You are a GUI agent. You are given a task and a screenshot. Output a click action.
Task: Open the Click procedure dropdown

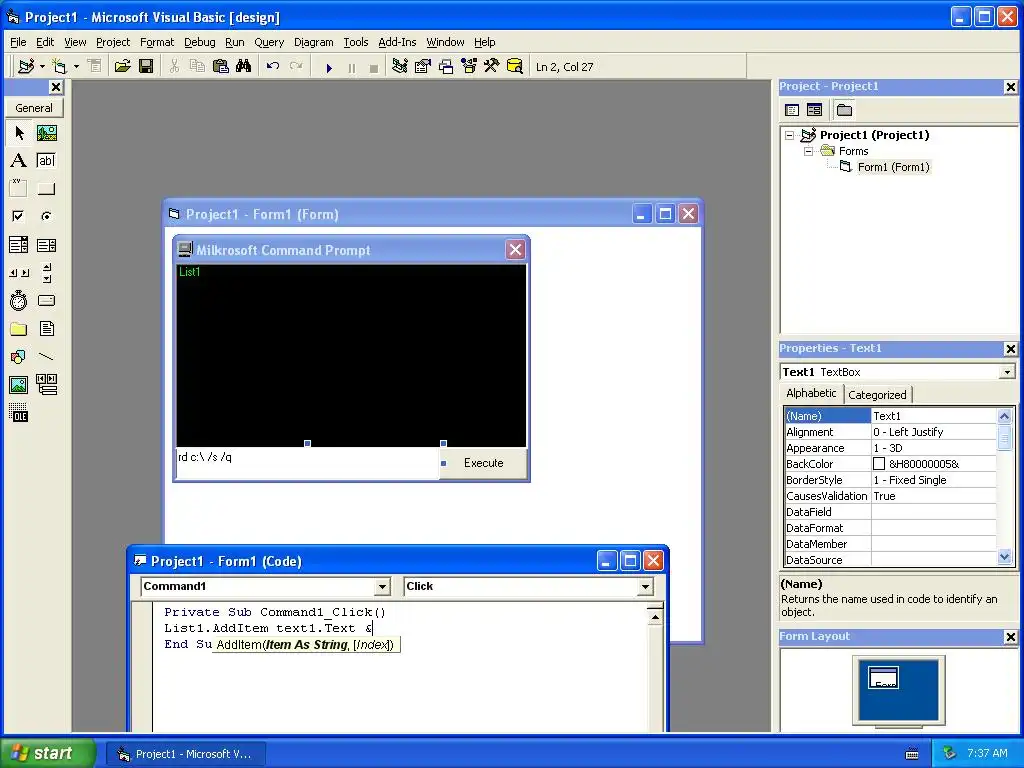click(x=645, y=586)
